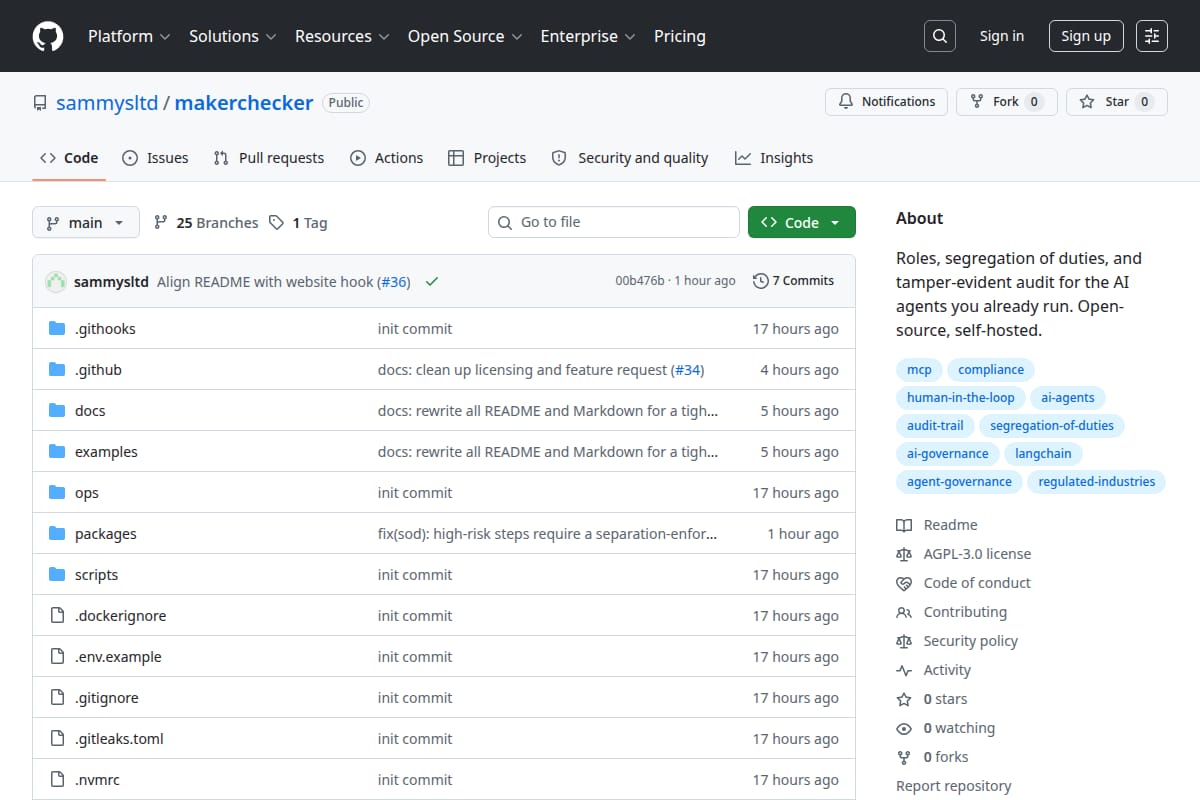Click the Readme book icon

click(904, 525)
